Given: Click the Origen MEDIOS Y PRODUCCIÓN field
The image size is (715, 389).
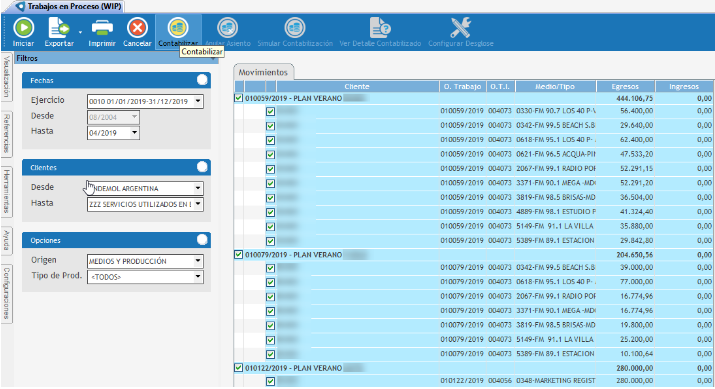Looking at the screenshot, I should [x=140, y=261].
